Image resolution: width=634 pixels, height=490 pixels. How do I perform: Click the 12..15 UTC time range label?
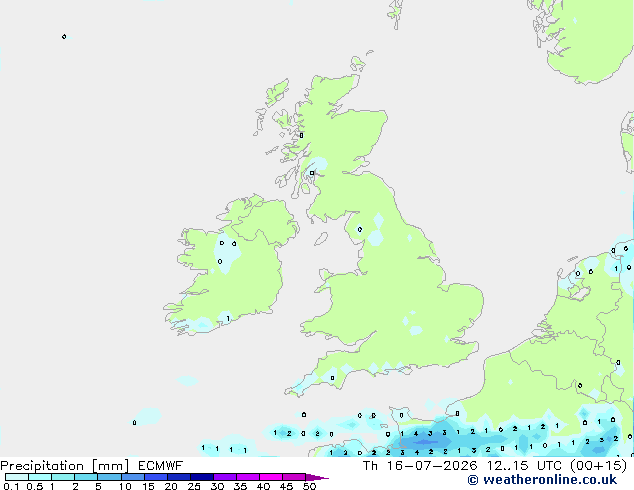(524, 466)
